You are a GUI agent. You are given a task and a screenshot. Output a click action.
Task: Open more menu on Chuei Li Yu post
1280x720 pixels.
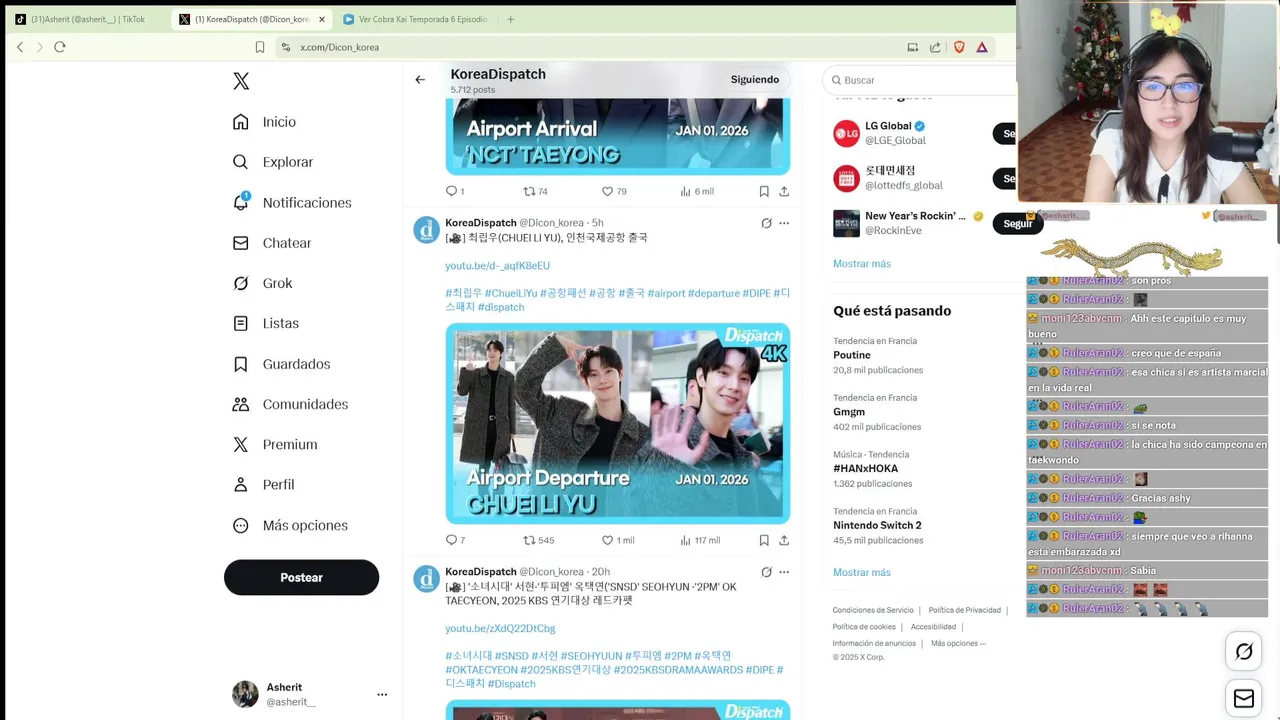pos(784,223)
